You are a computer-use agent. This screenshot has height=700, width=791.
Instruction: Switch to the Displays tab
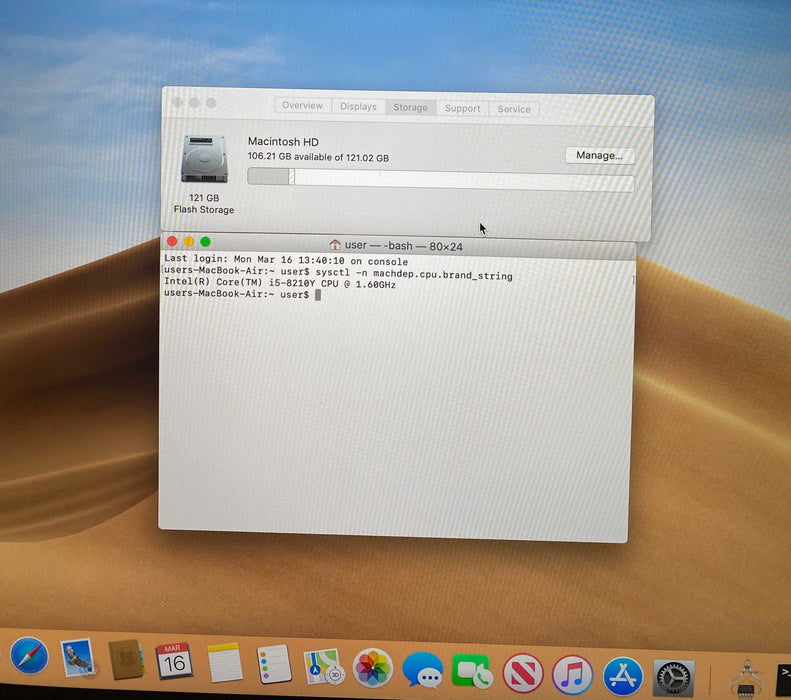point(358,106)
